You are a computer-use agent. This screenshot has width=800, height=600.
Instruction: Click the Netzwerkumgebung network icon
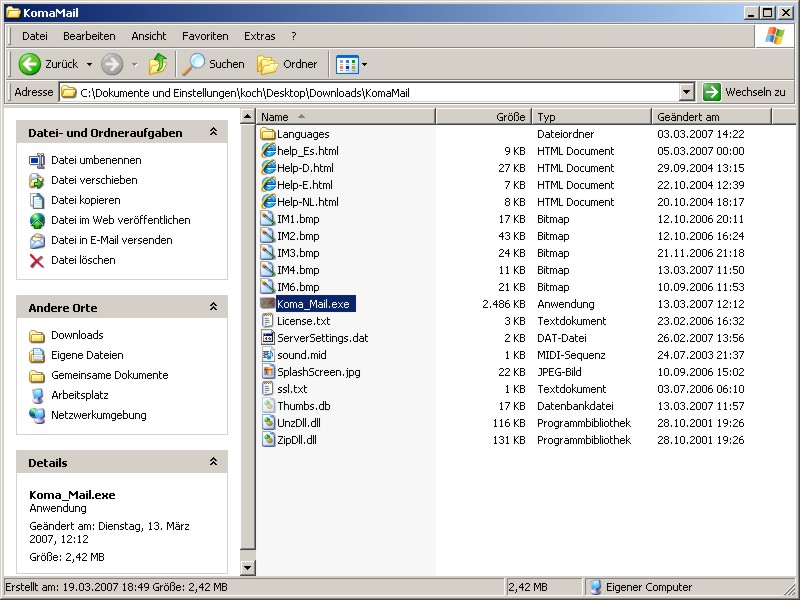[37, 415]
